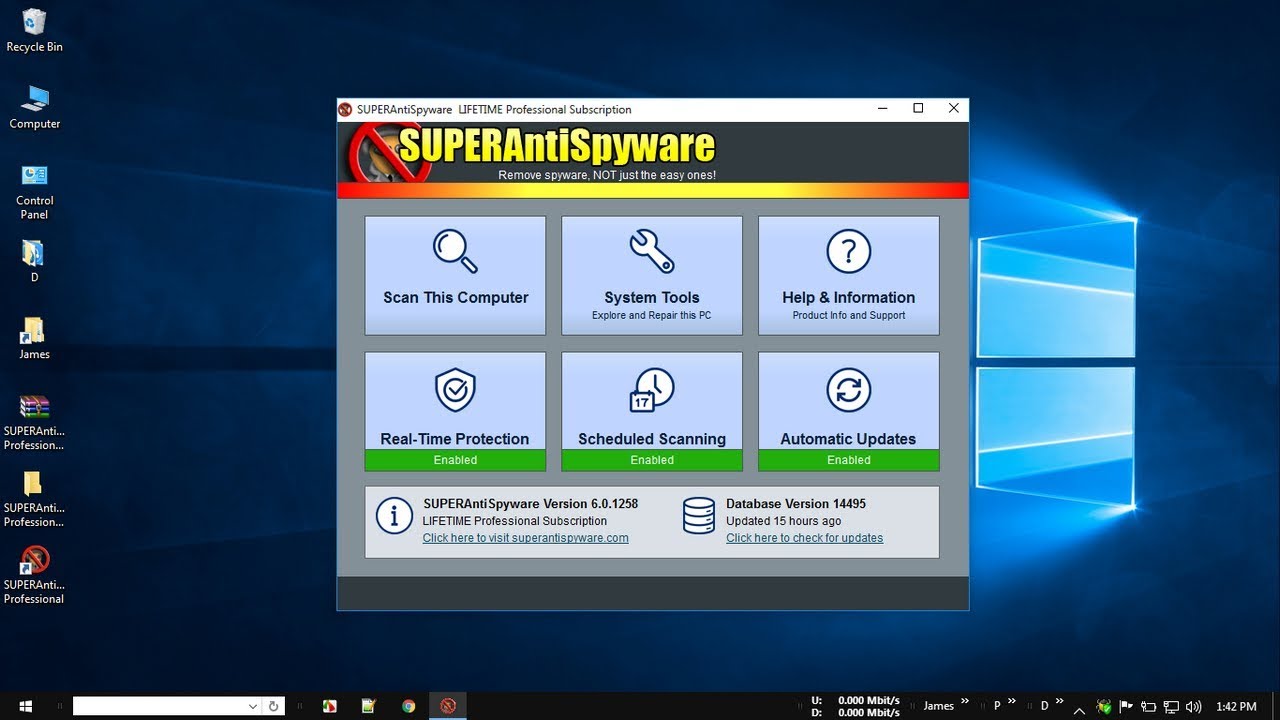Select the Recycle Bin desktop icon
Viewport: 1280px width, 720px height.
click(x=34, y=30)
